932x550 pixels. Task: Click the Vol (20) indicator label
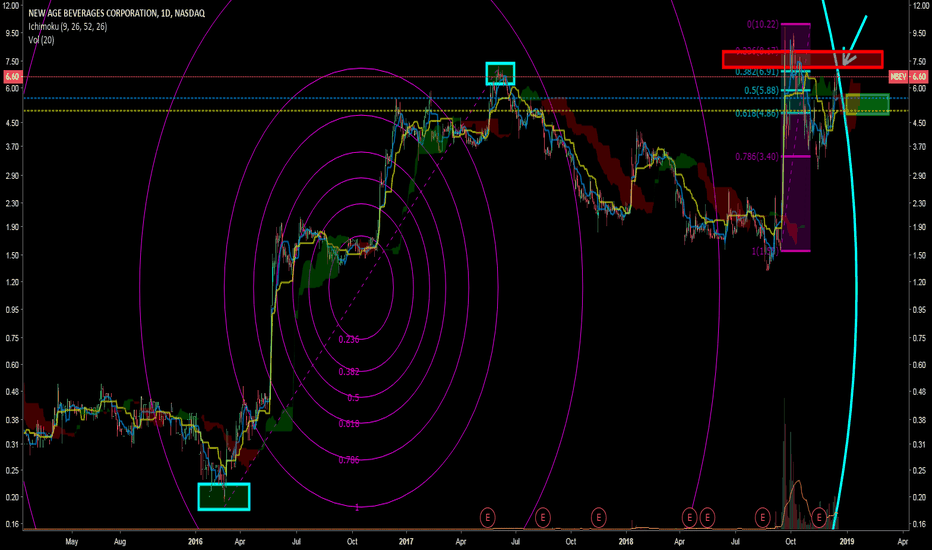(41, 40)
